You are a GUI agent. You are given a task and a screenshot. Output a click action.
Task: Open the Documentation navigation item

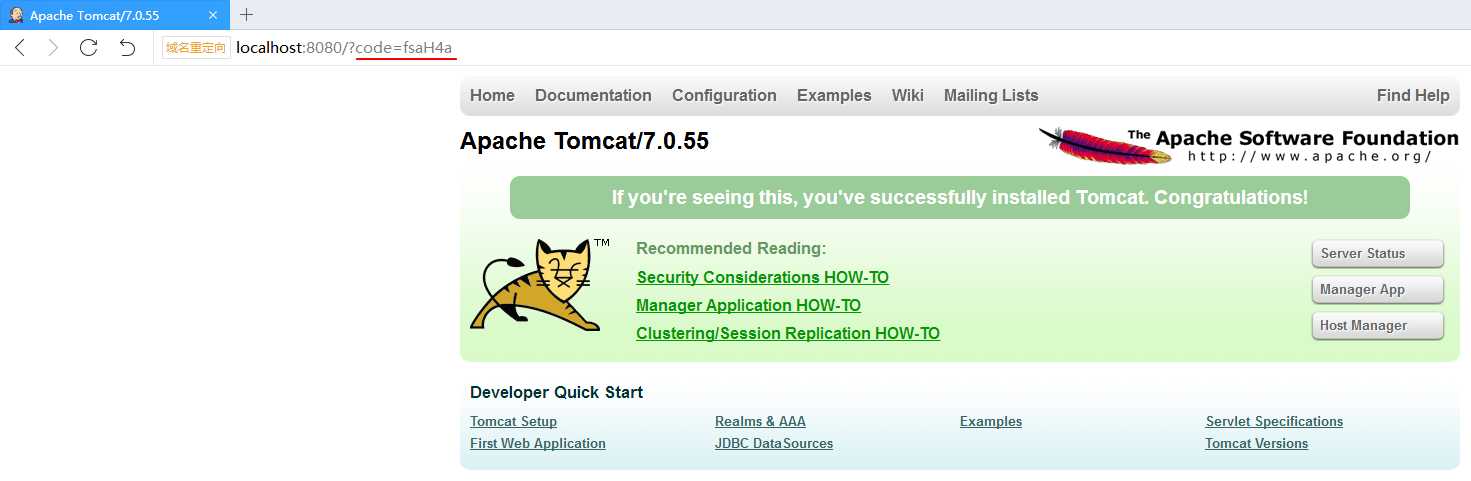point(593,95)
